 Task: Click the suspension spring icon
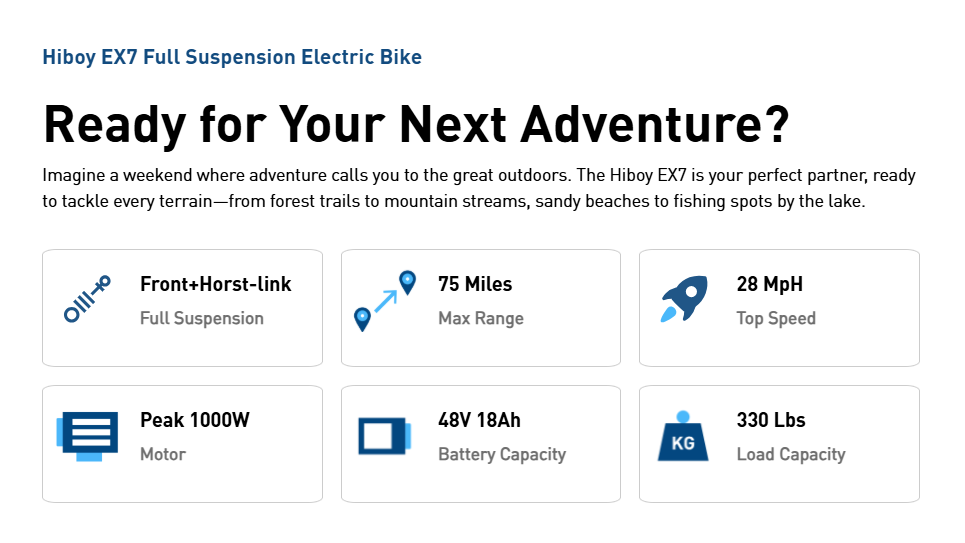tap(87, 300)
